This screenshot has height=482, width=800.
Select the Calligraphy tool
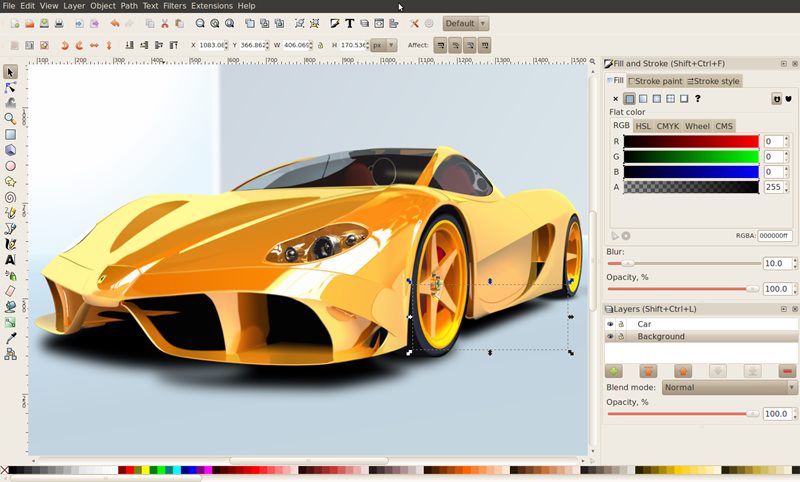tap(10, 244)
